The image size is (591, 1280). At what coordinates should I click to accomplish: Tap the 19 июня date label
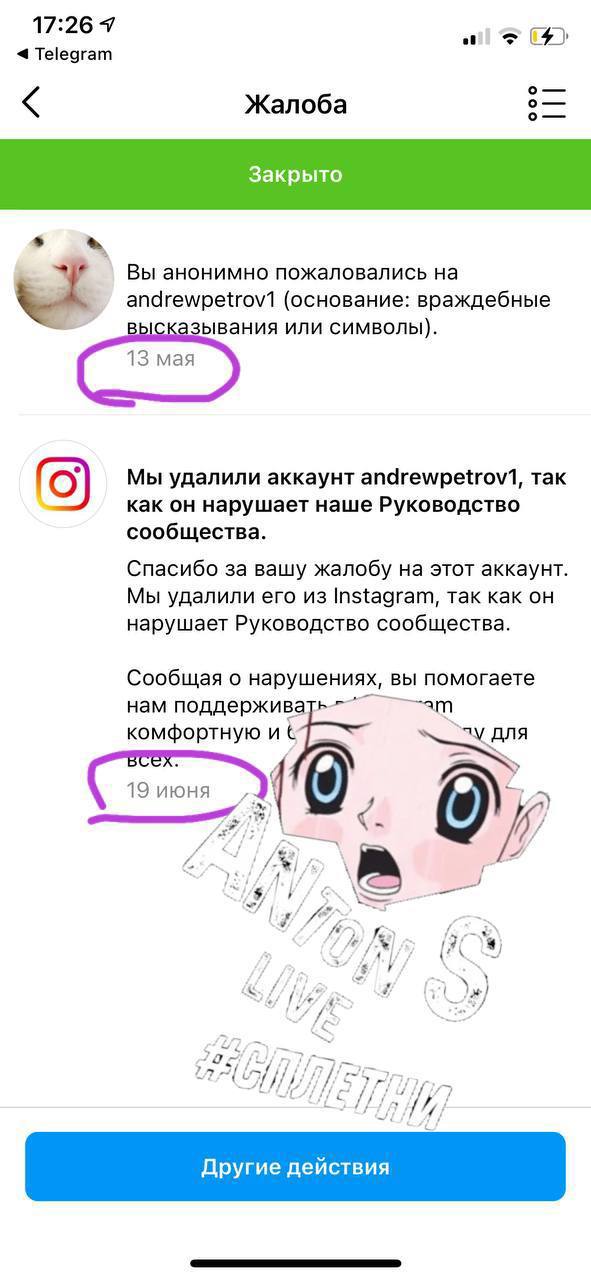pos(168,790)
